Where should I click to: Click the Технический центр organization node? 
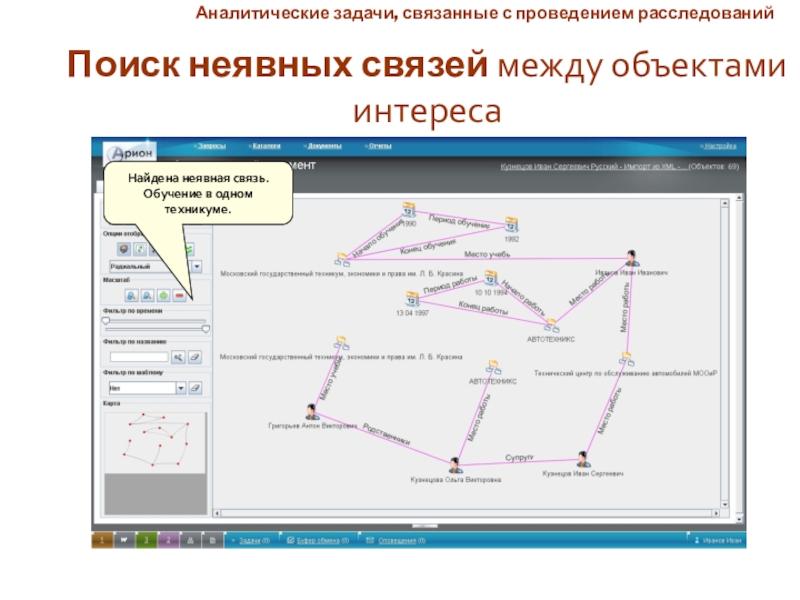coord(627,360)
